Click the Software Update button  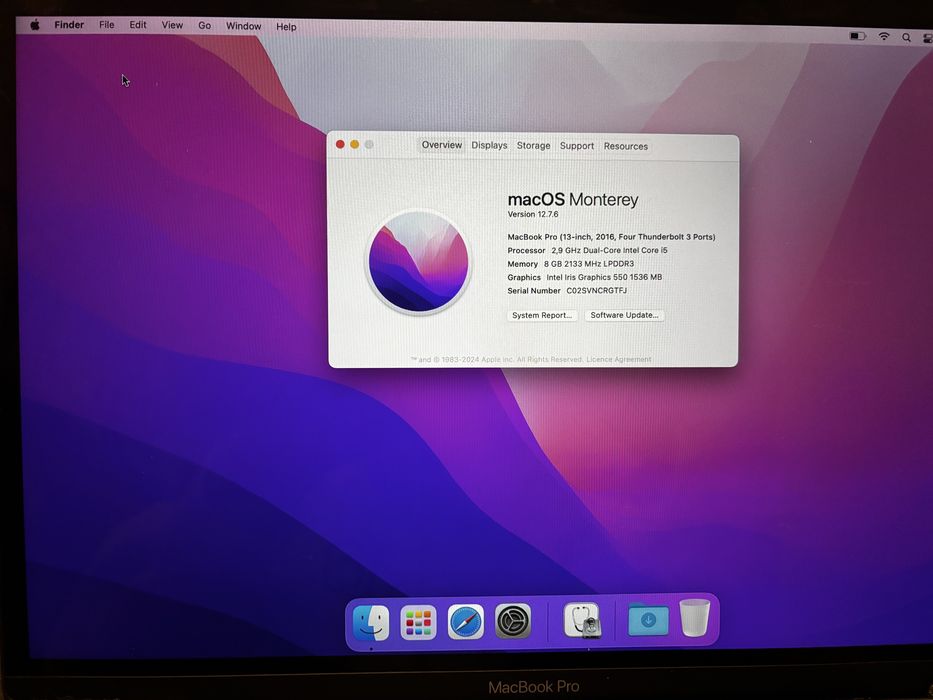coord(624,315)
